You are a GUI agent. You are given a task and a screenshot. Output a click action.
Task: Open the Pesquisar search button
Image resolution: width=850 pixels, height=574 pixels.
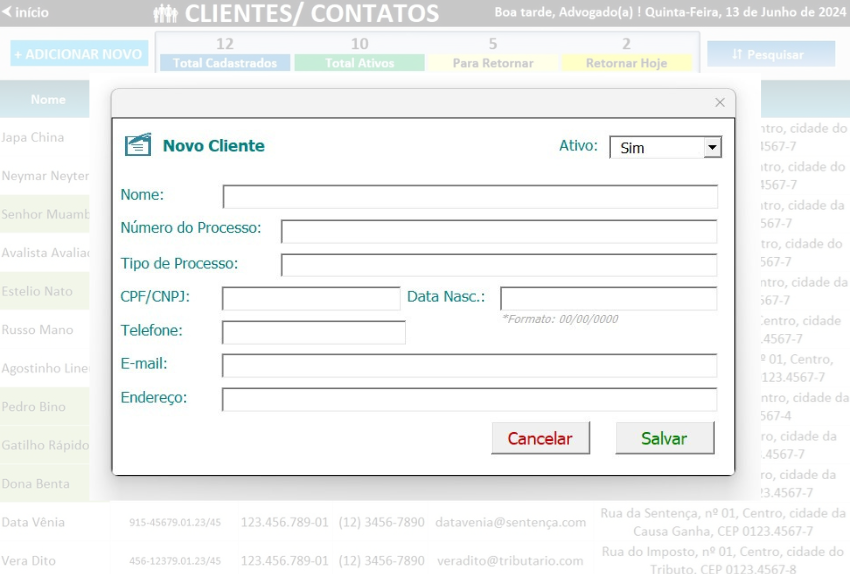(770, 54)
